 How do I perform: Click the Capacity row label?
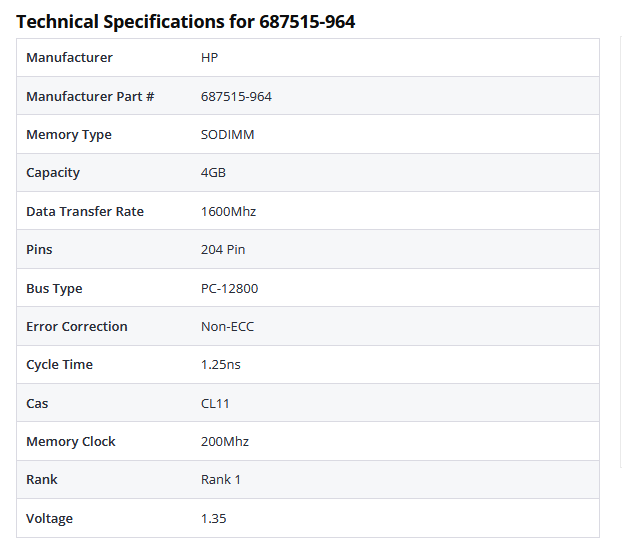point(53,173)
